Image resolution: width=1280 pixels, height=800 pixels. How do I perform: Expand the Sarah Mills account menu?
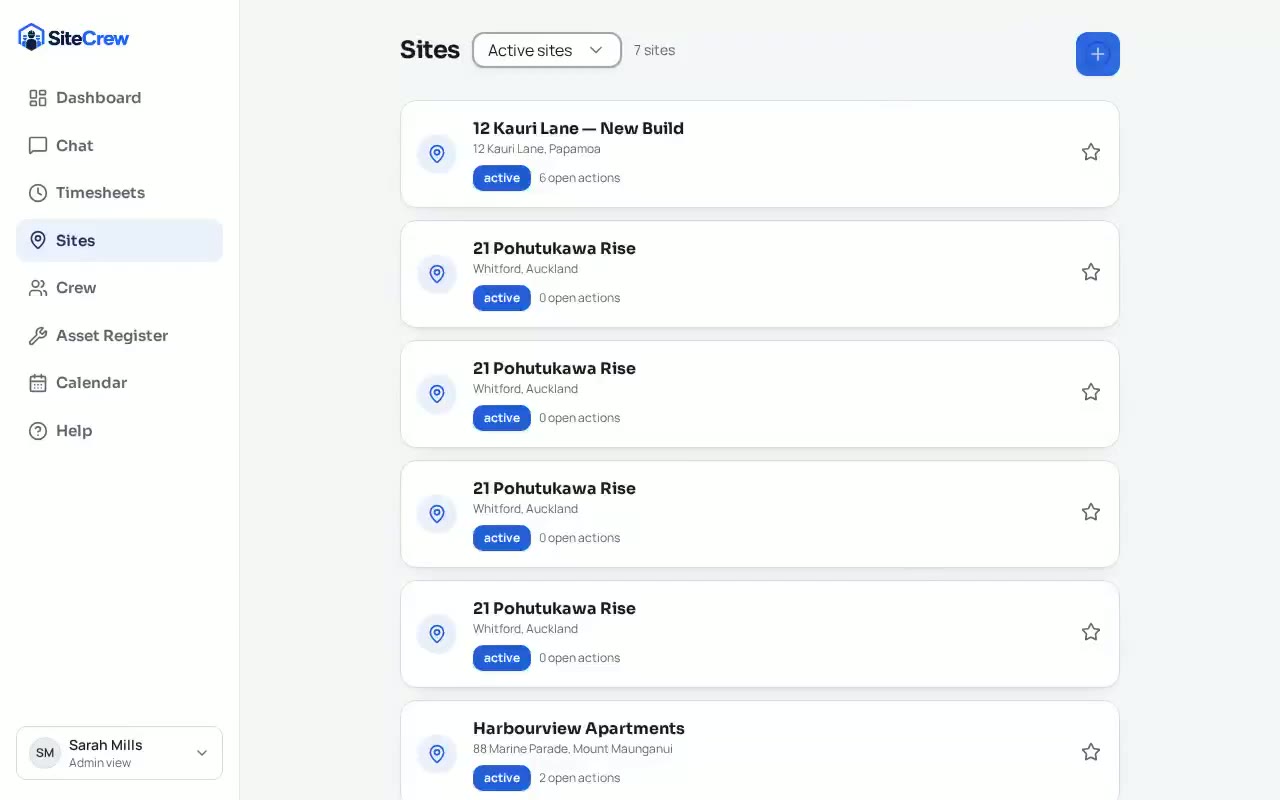point(119,753)
